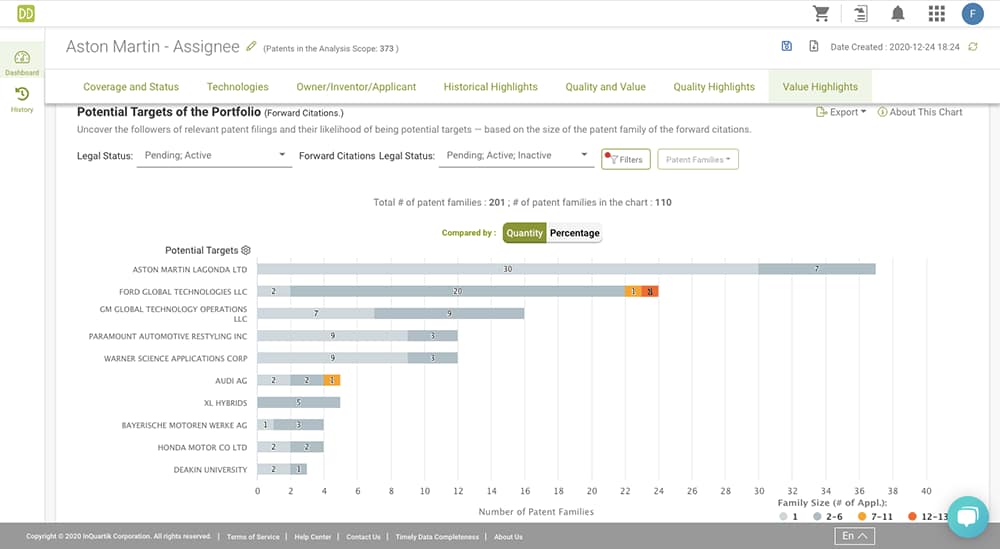Screen dimensions: 1000x549
Task: Open the export list icon in header
Action: (861, 13)
